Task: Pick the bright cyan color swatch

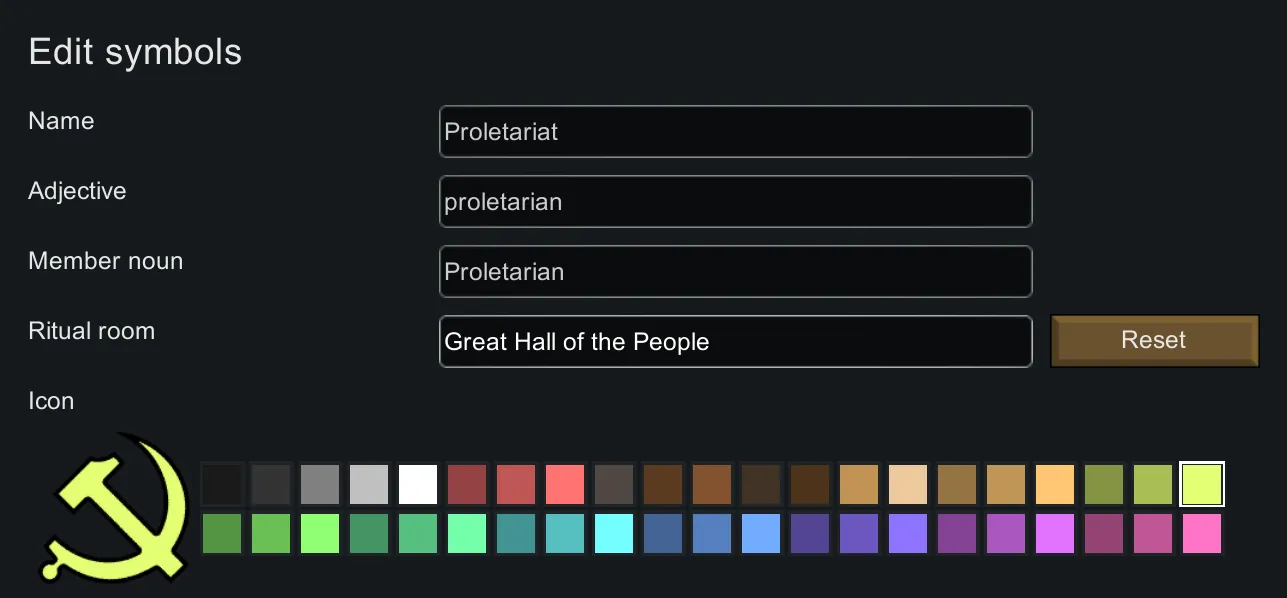Action: [x=614, y=534]
